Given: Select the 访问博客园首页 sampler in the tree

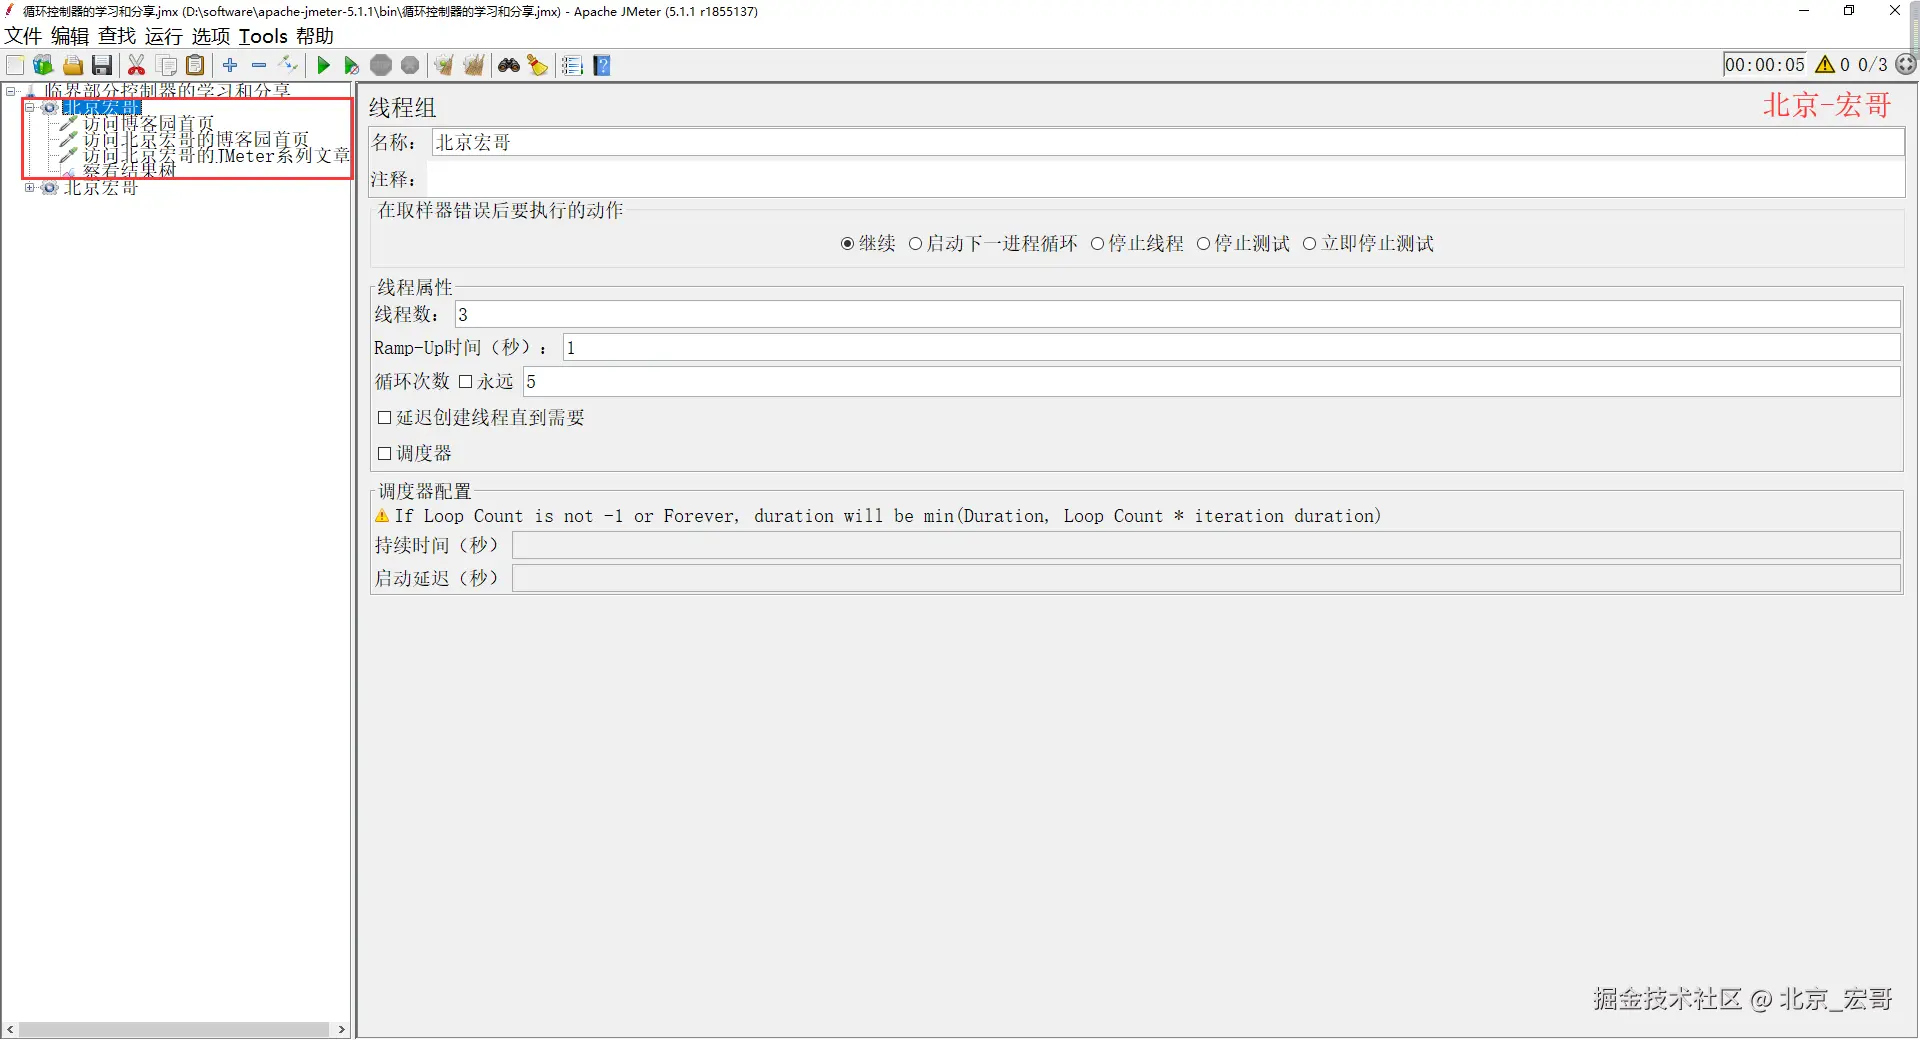Looking at the screenshot, I should coord(148,124).
